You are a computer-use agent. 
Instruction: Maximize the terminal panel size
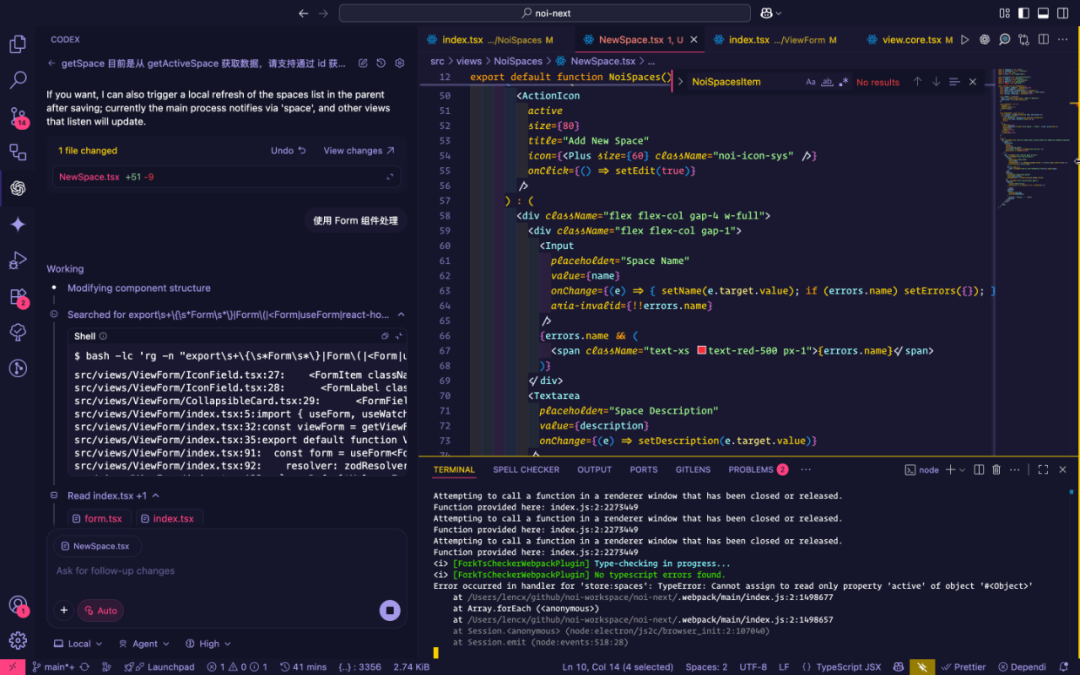tap(1043, 470)
